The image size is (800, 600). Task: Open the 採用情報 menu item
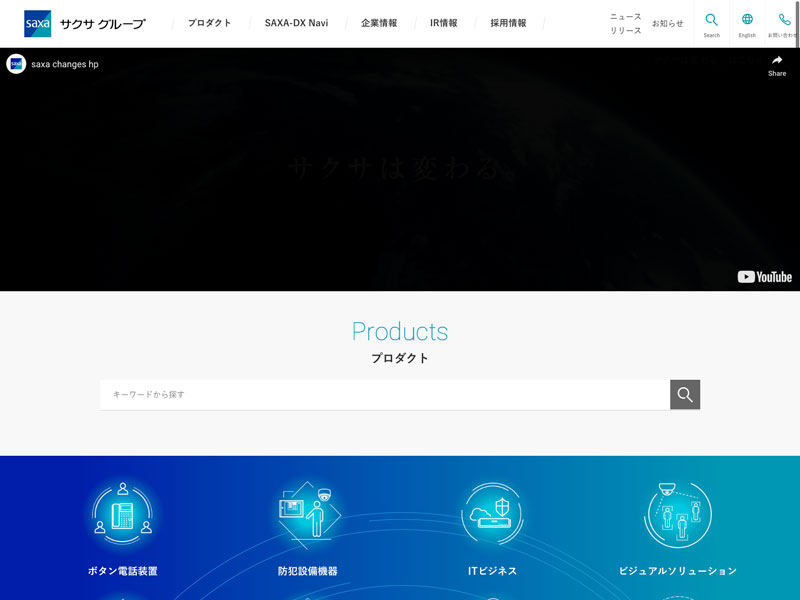508,23
